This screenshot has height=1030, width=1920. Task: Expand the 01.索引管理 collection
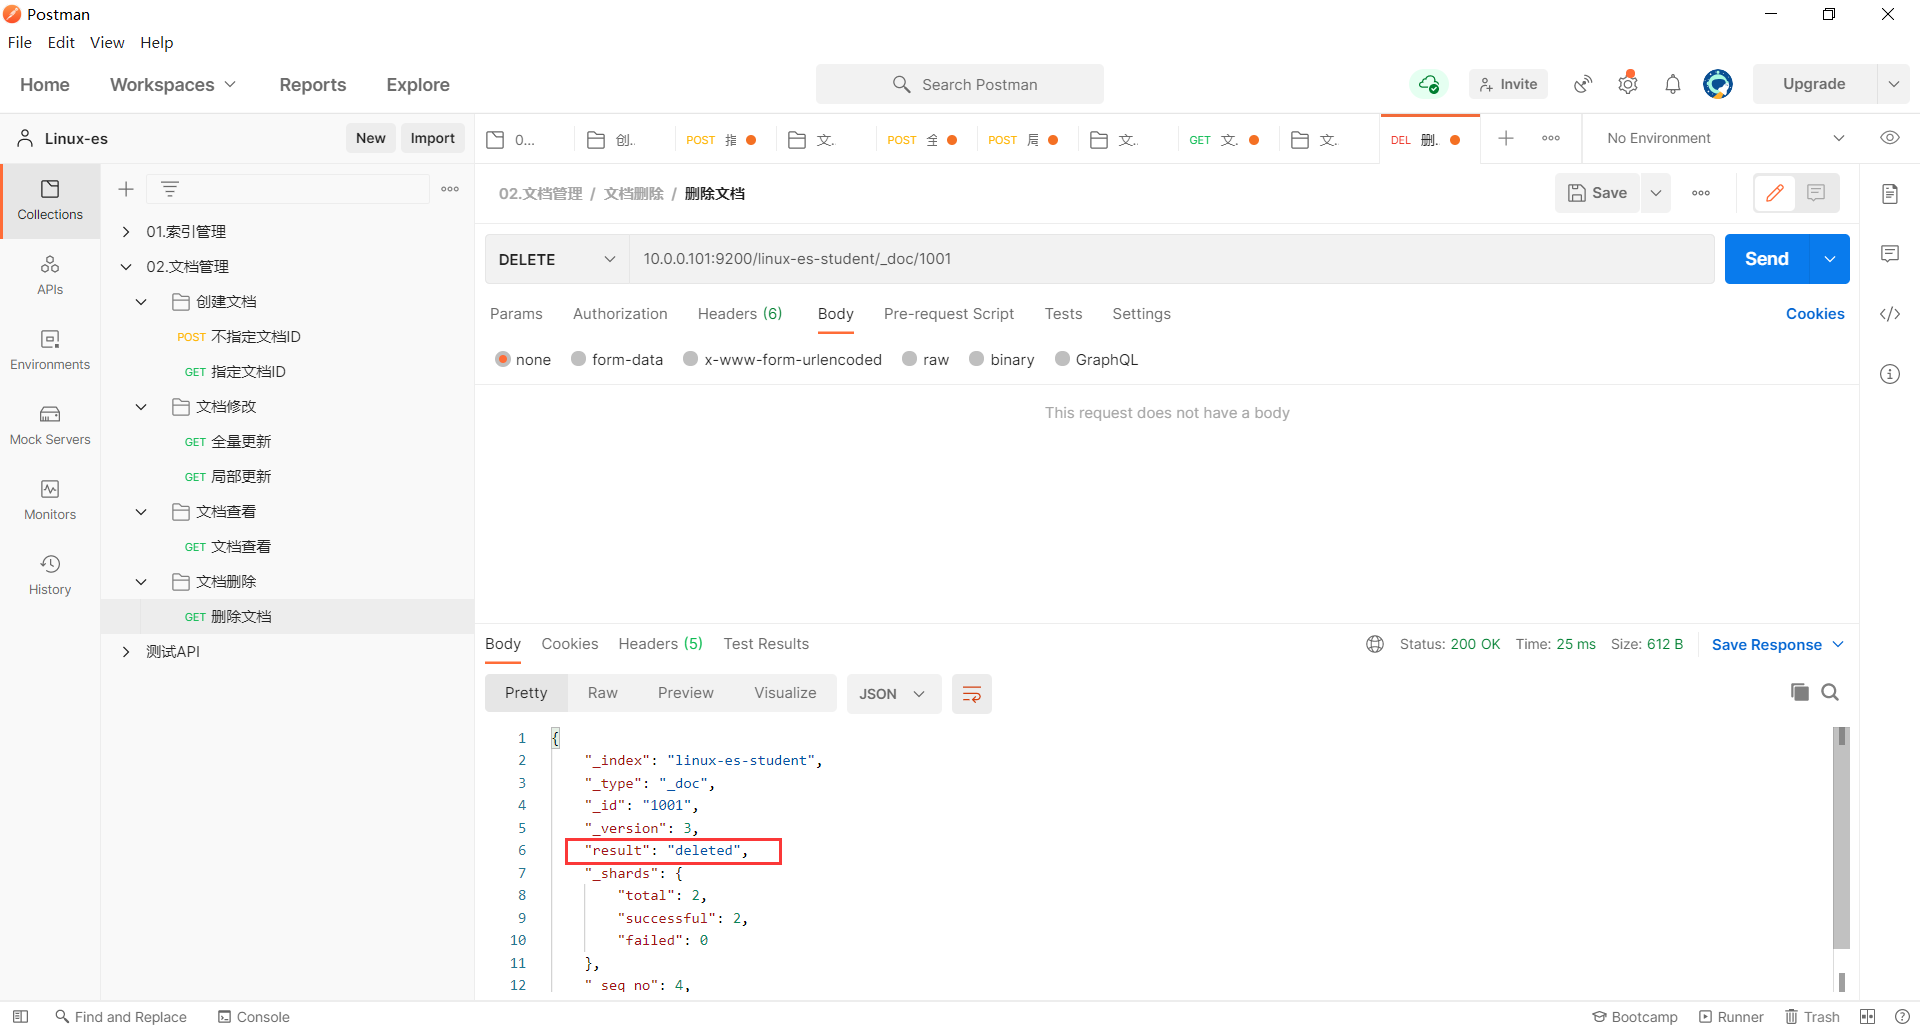126,232
